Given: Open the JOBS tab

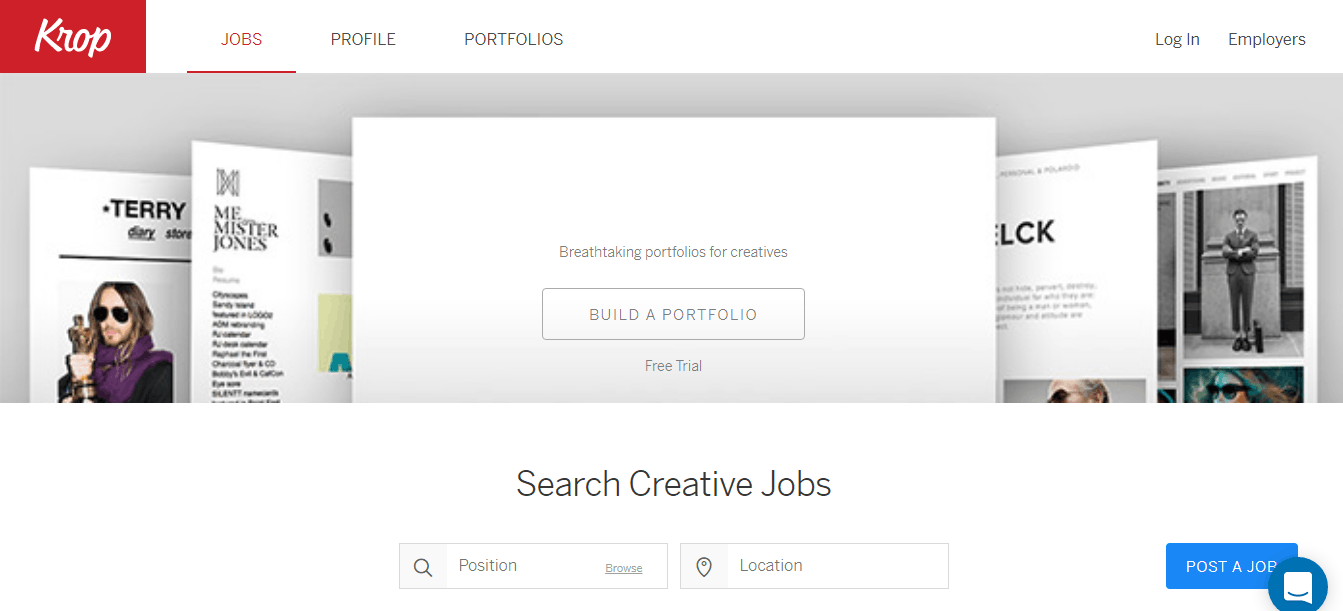Looking at the screenshot, I should pyautogui.click(x=241, y=40).
